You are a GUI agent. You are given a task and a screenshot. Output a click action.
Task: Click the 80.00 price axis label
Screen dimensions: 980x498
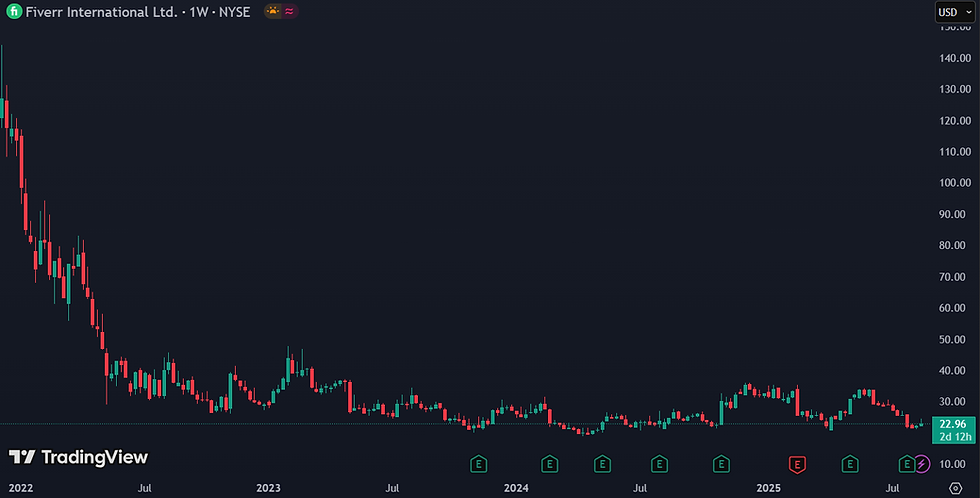(952, 246)
